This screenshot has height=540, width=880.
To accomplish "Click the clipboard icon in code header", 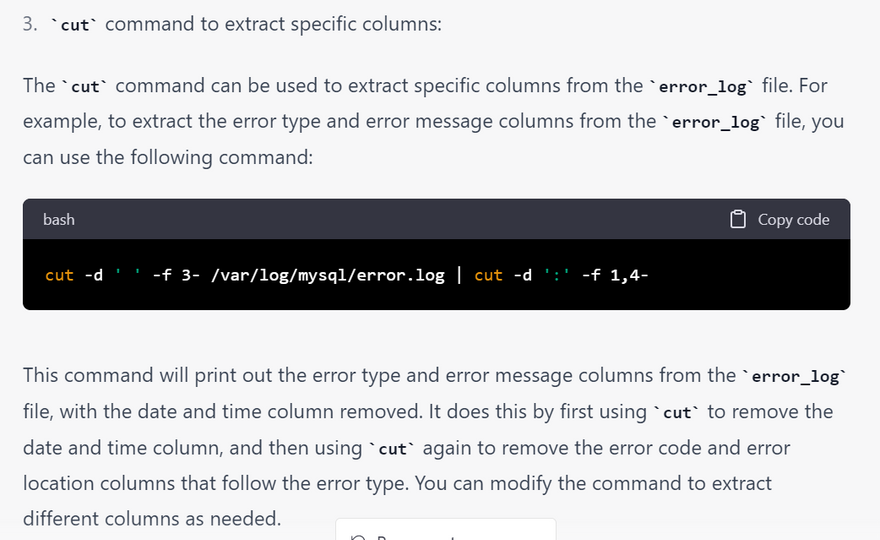I will (x=738, y=219).
